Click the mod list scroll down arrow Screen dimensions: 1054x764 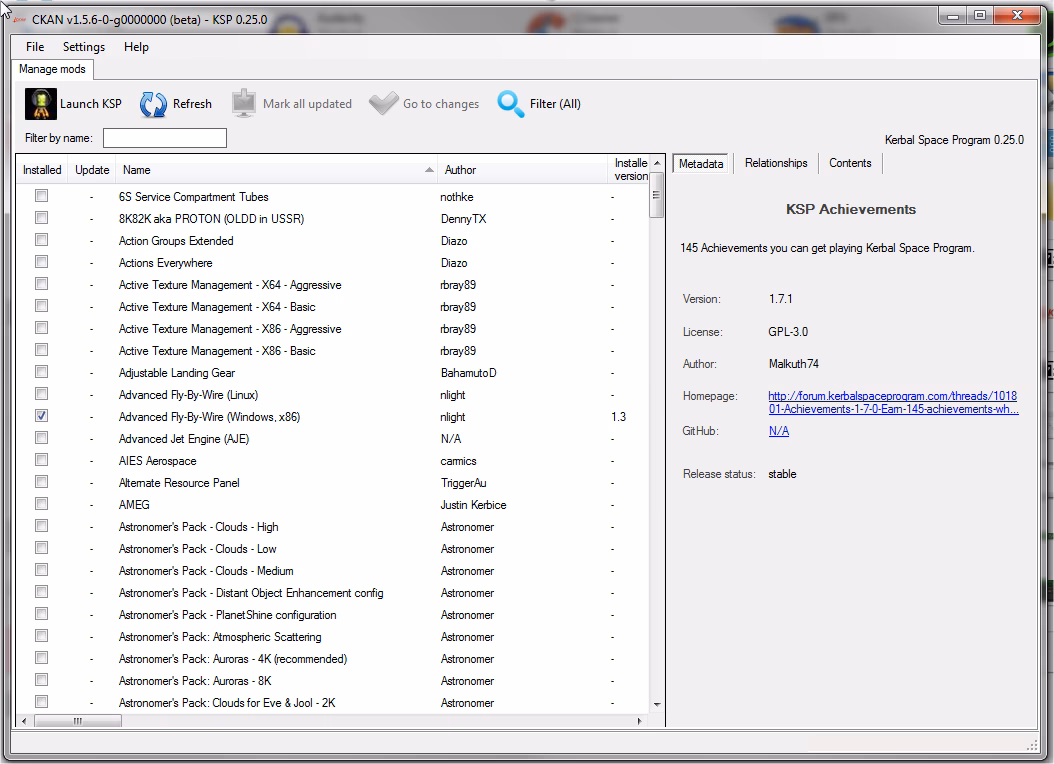[657, 704]
